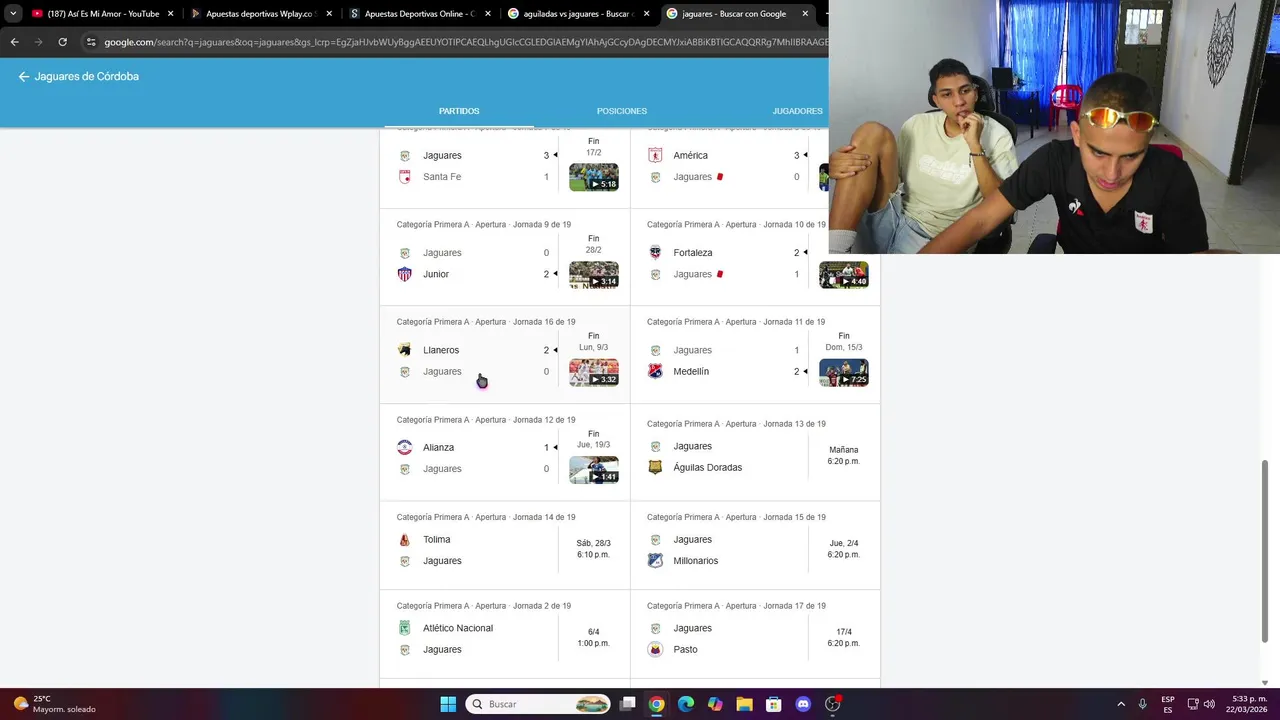Image resolution: width=1280 pixels, height=720 pixels.
Task: Play the Jaguares vs Junior 3:14 highlight
Action: click(x=594, y=274)
